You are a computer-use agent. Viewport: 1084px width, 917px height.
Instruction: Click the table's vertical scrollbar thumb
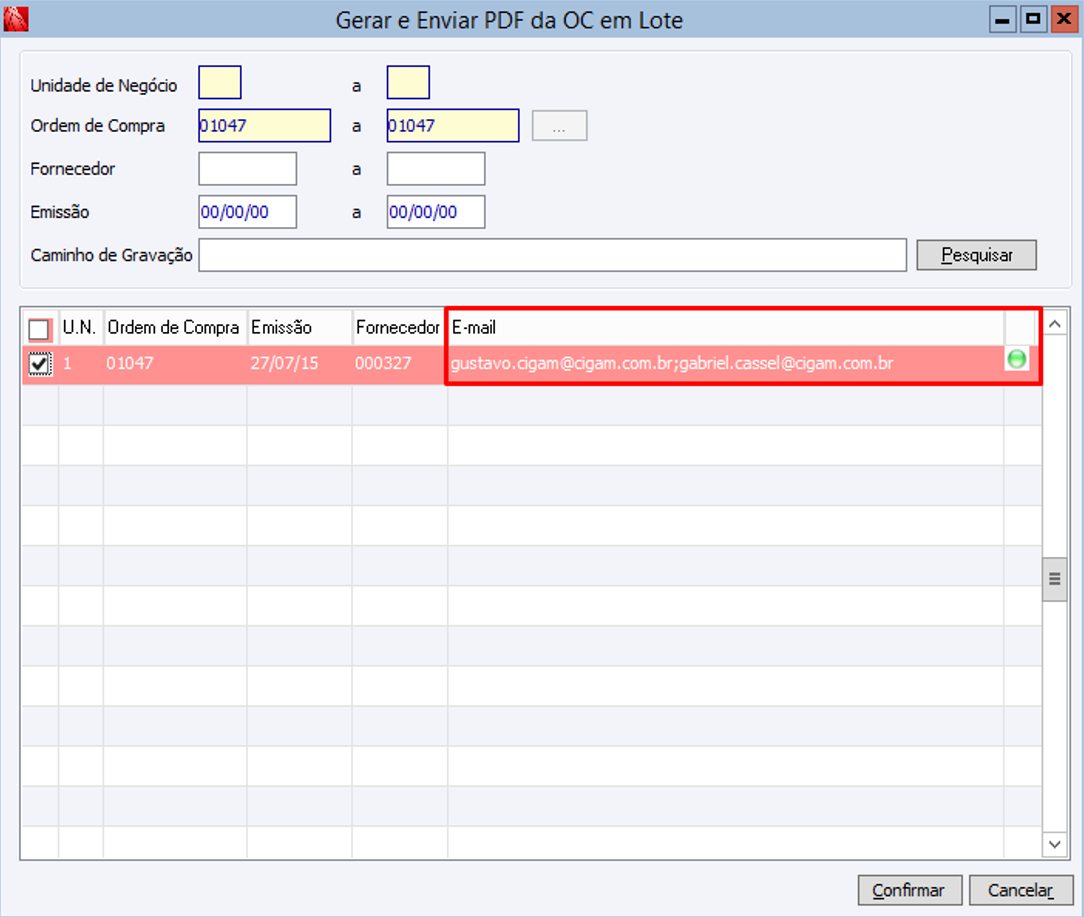tap(1055, 580)
